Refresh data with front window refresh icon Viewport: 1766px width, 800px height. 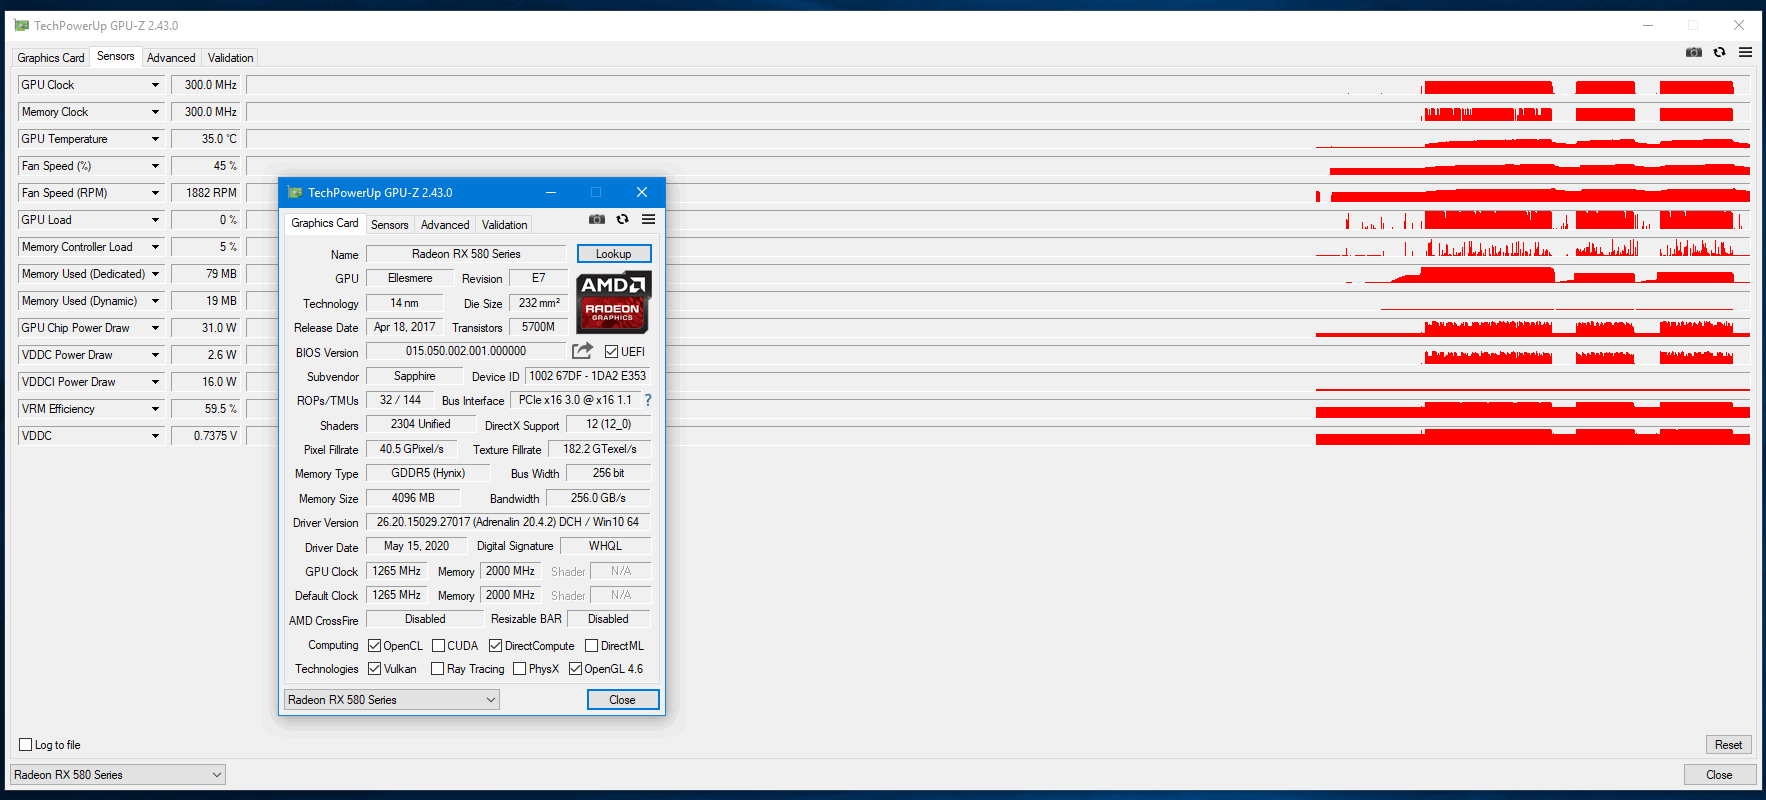[622, 219]
